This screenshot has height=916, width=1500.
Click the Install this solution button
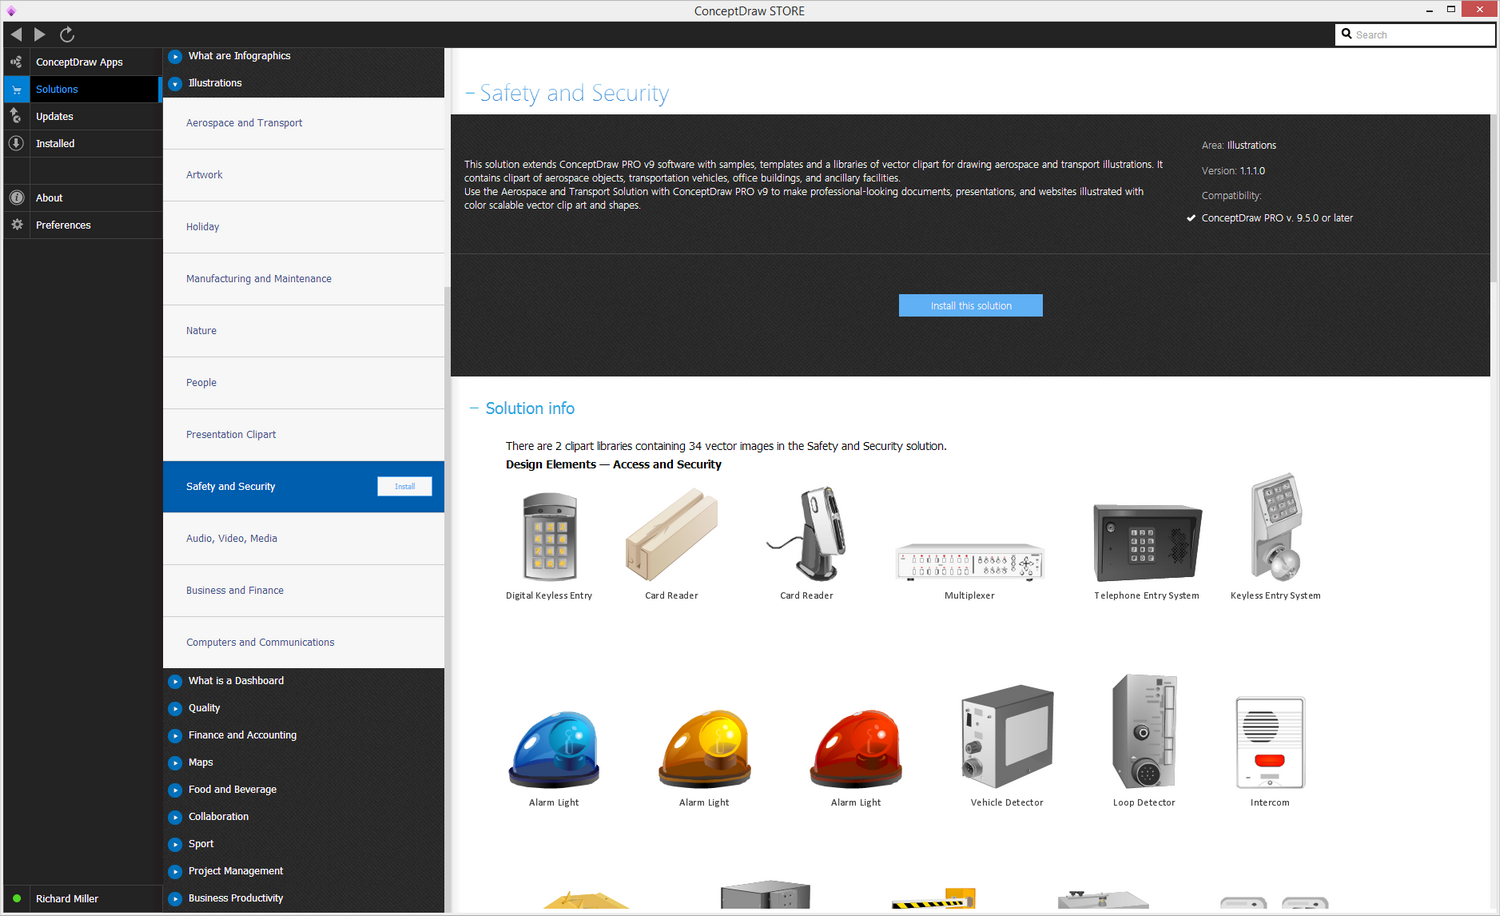pyautogui.click(x=971, y=305)
